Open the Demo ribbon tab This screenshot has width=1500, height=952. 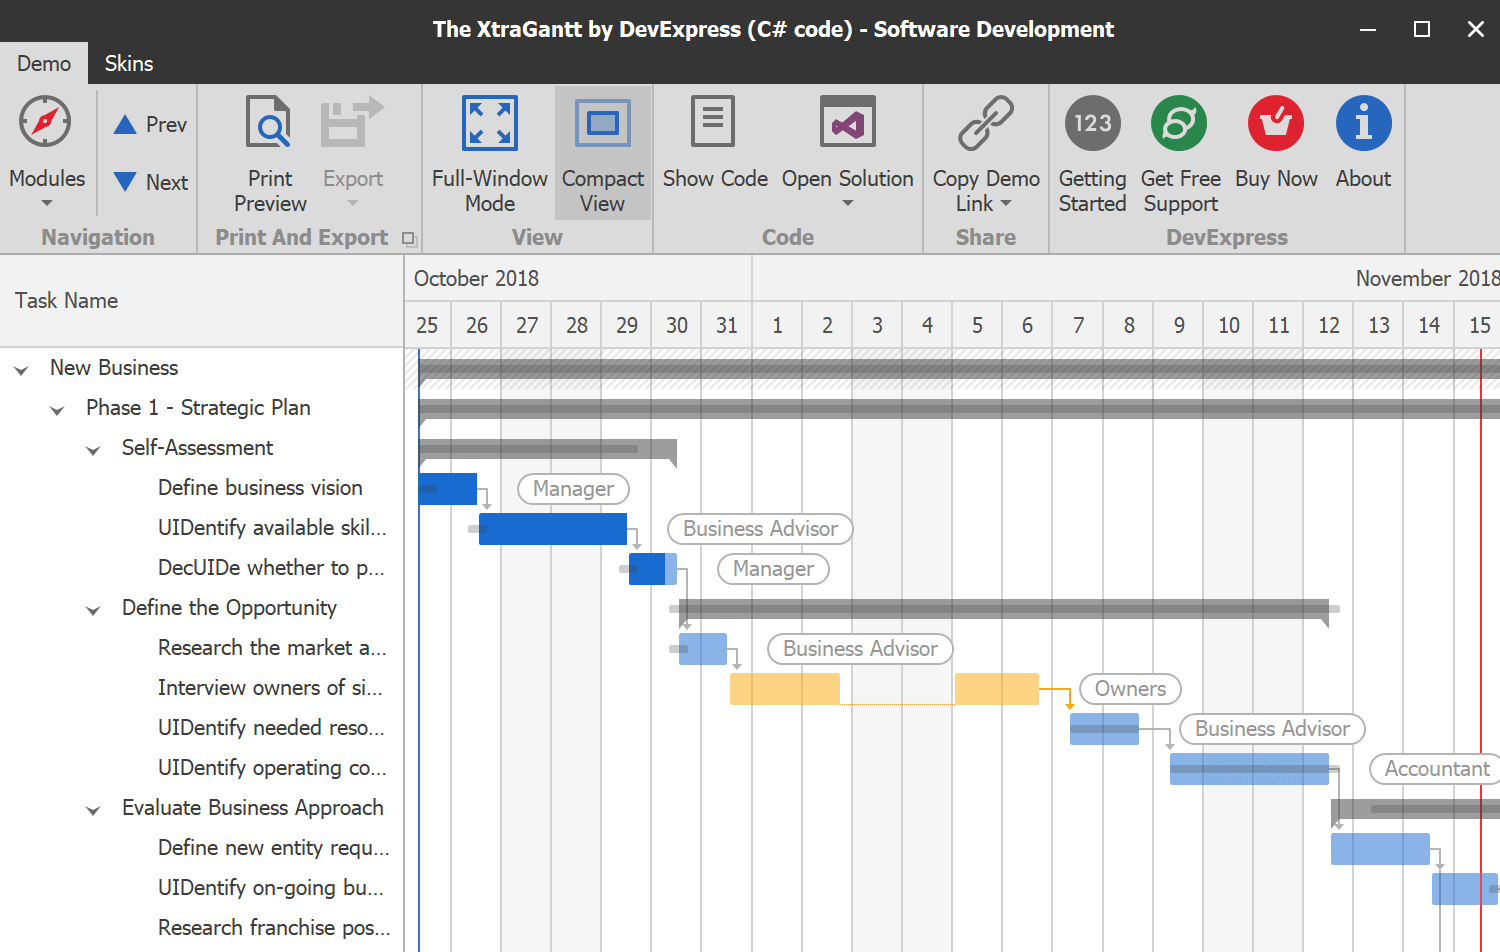pyautogui.click(x=43, y=63)
